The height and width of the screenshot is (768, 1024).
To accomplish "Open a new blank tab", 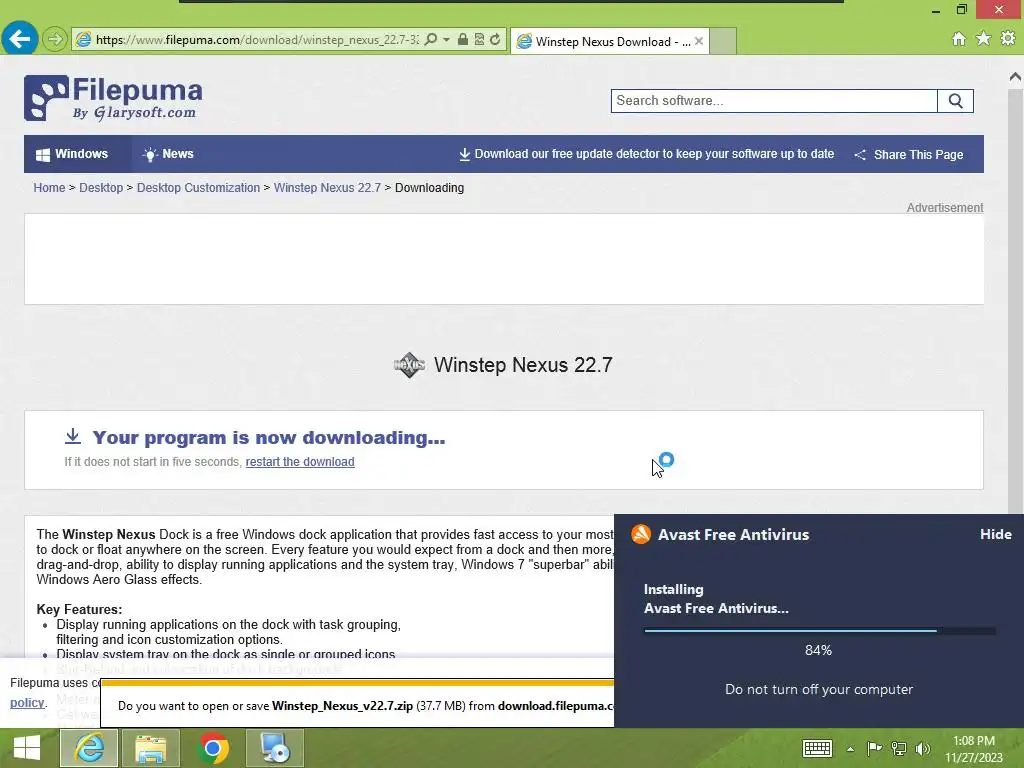I will pyautogui.click(x=723, y=41).
